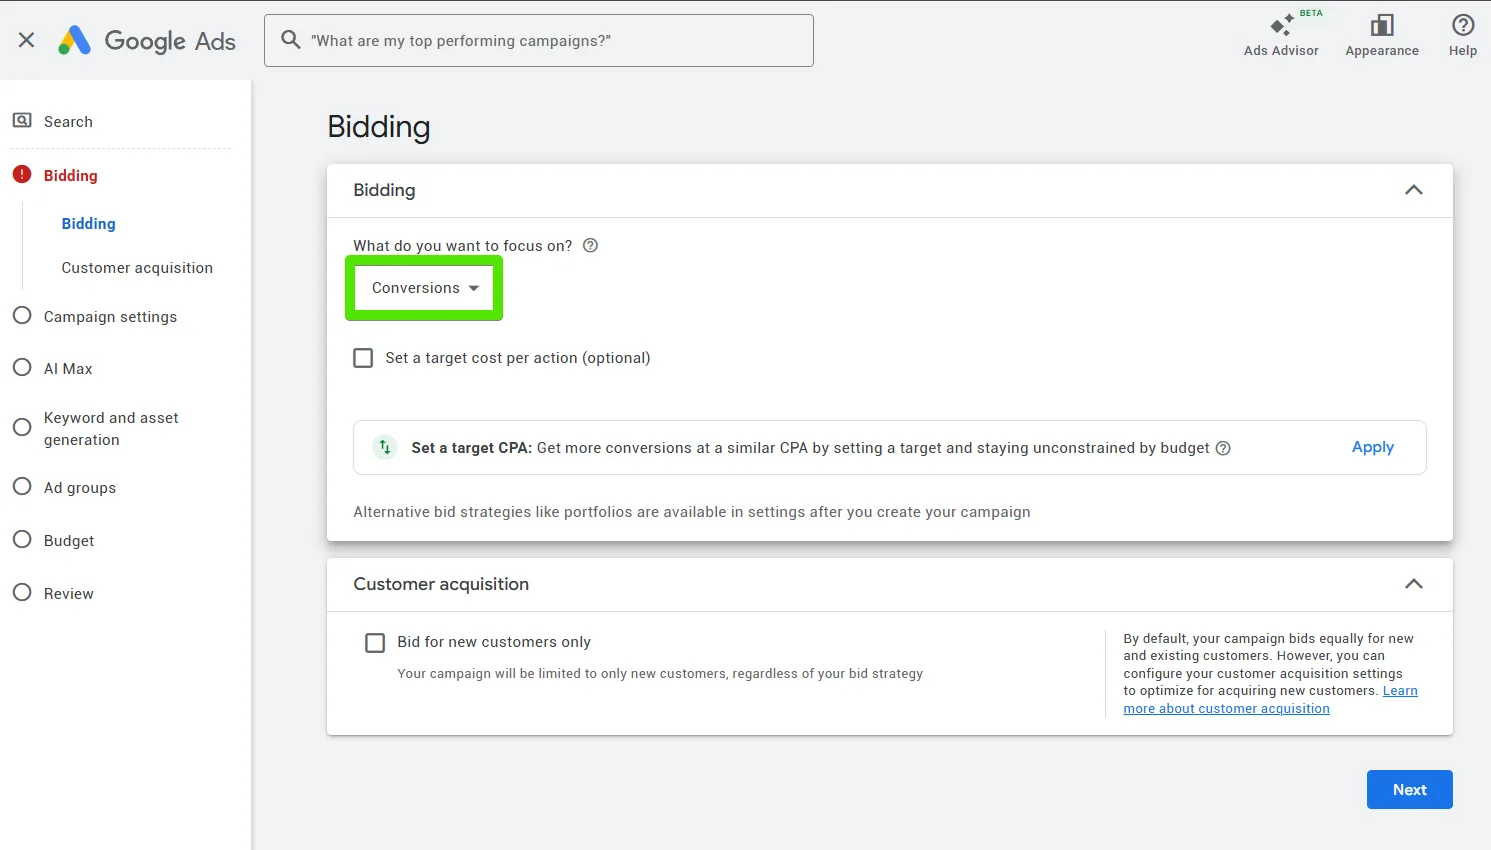
Task: Select the Campaign settings step circle
Action: 22,316
